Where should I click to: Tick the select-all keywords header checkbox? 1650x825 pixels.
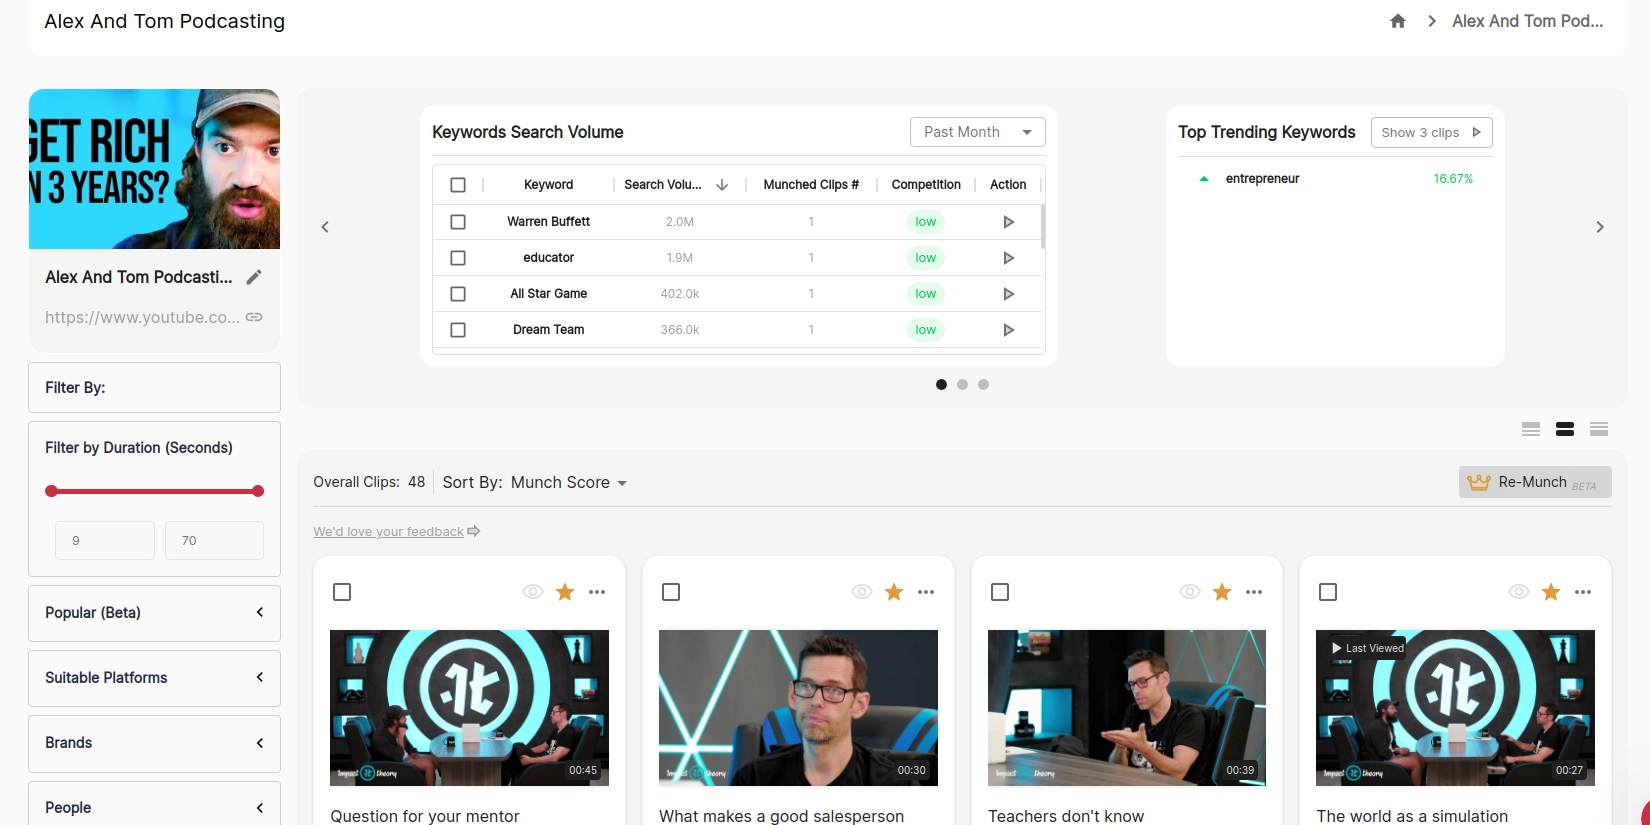click(458, 185)
